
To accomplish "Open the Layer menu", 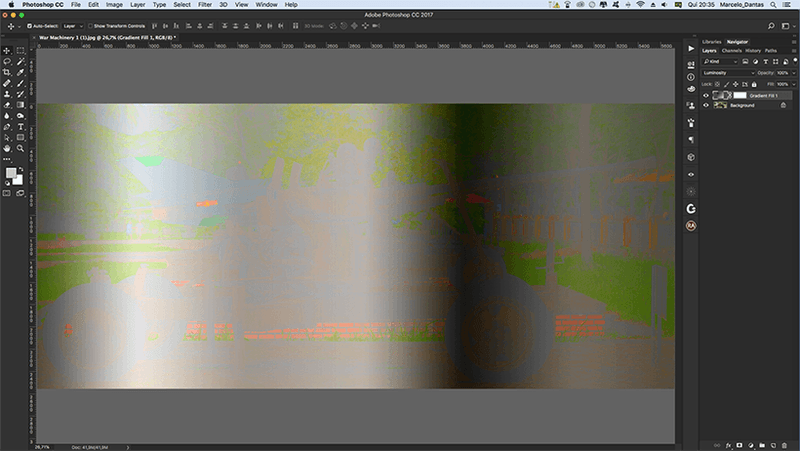I will (137, 5).
